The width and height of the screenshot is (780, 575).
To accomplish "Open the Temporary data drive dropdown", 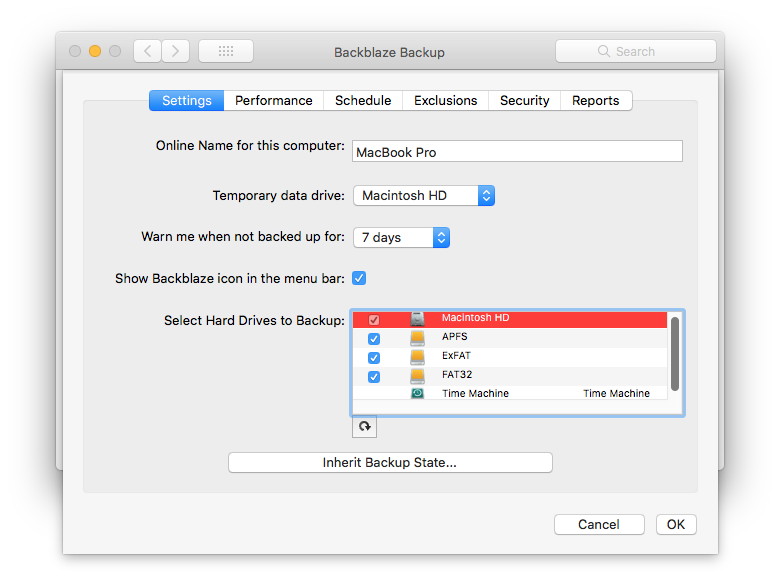I will [424, 195].
